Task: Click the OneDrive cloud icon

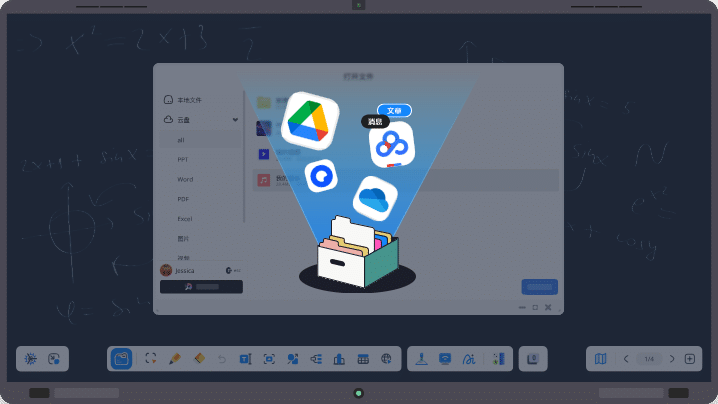Action: click(x=375, y=198)
